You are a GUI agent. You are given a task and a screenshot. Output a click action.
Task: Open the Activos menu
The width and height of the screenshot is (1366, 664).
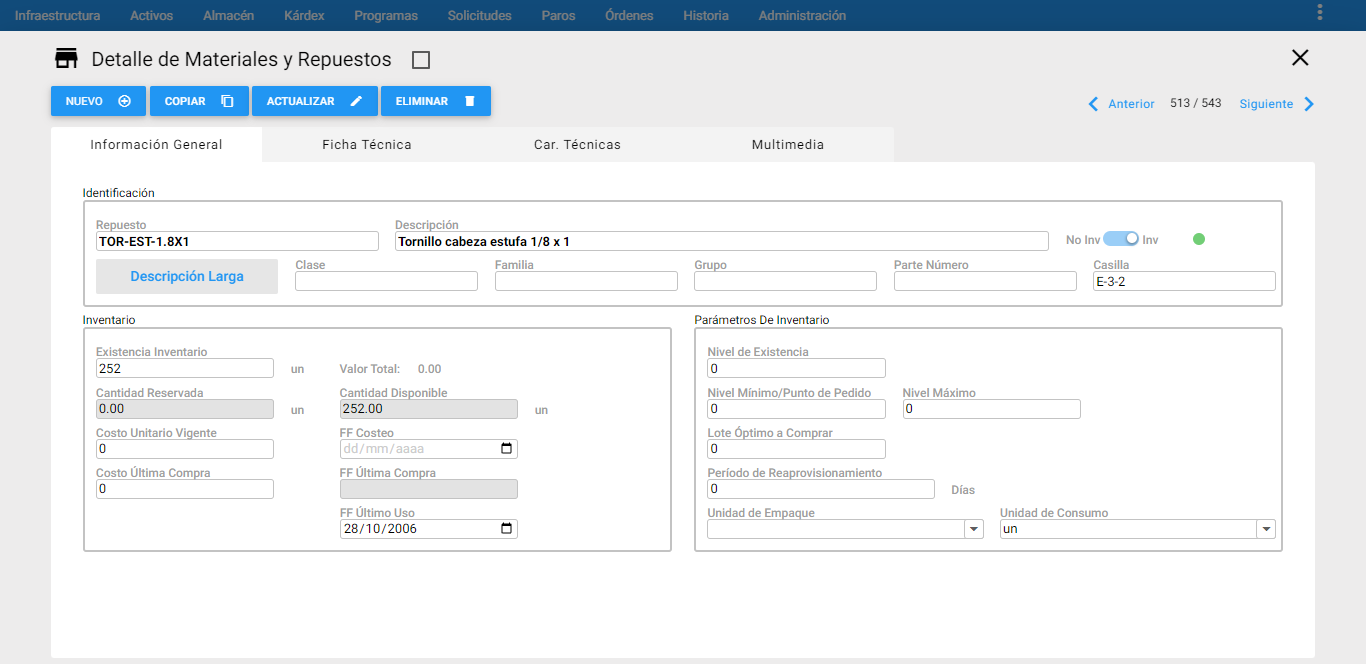point(151,15)
